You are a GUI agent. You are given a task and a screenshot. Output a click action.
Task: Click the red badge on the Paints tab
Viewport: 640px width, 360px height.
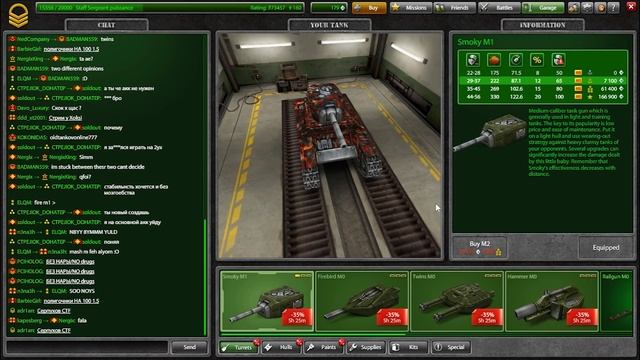coord(342,342)
